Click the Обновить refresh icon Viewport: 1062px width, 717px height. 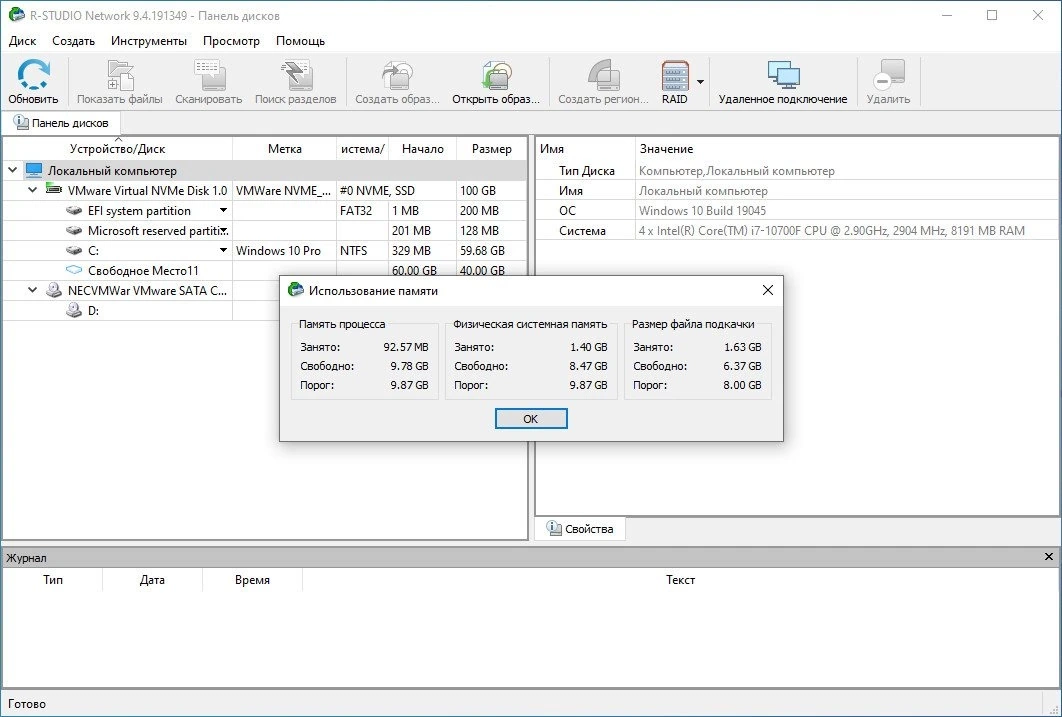coord(33,74)
